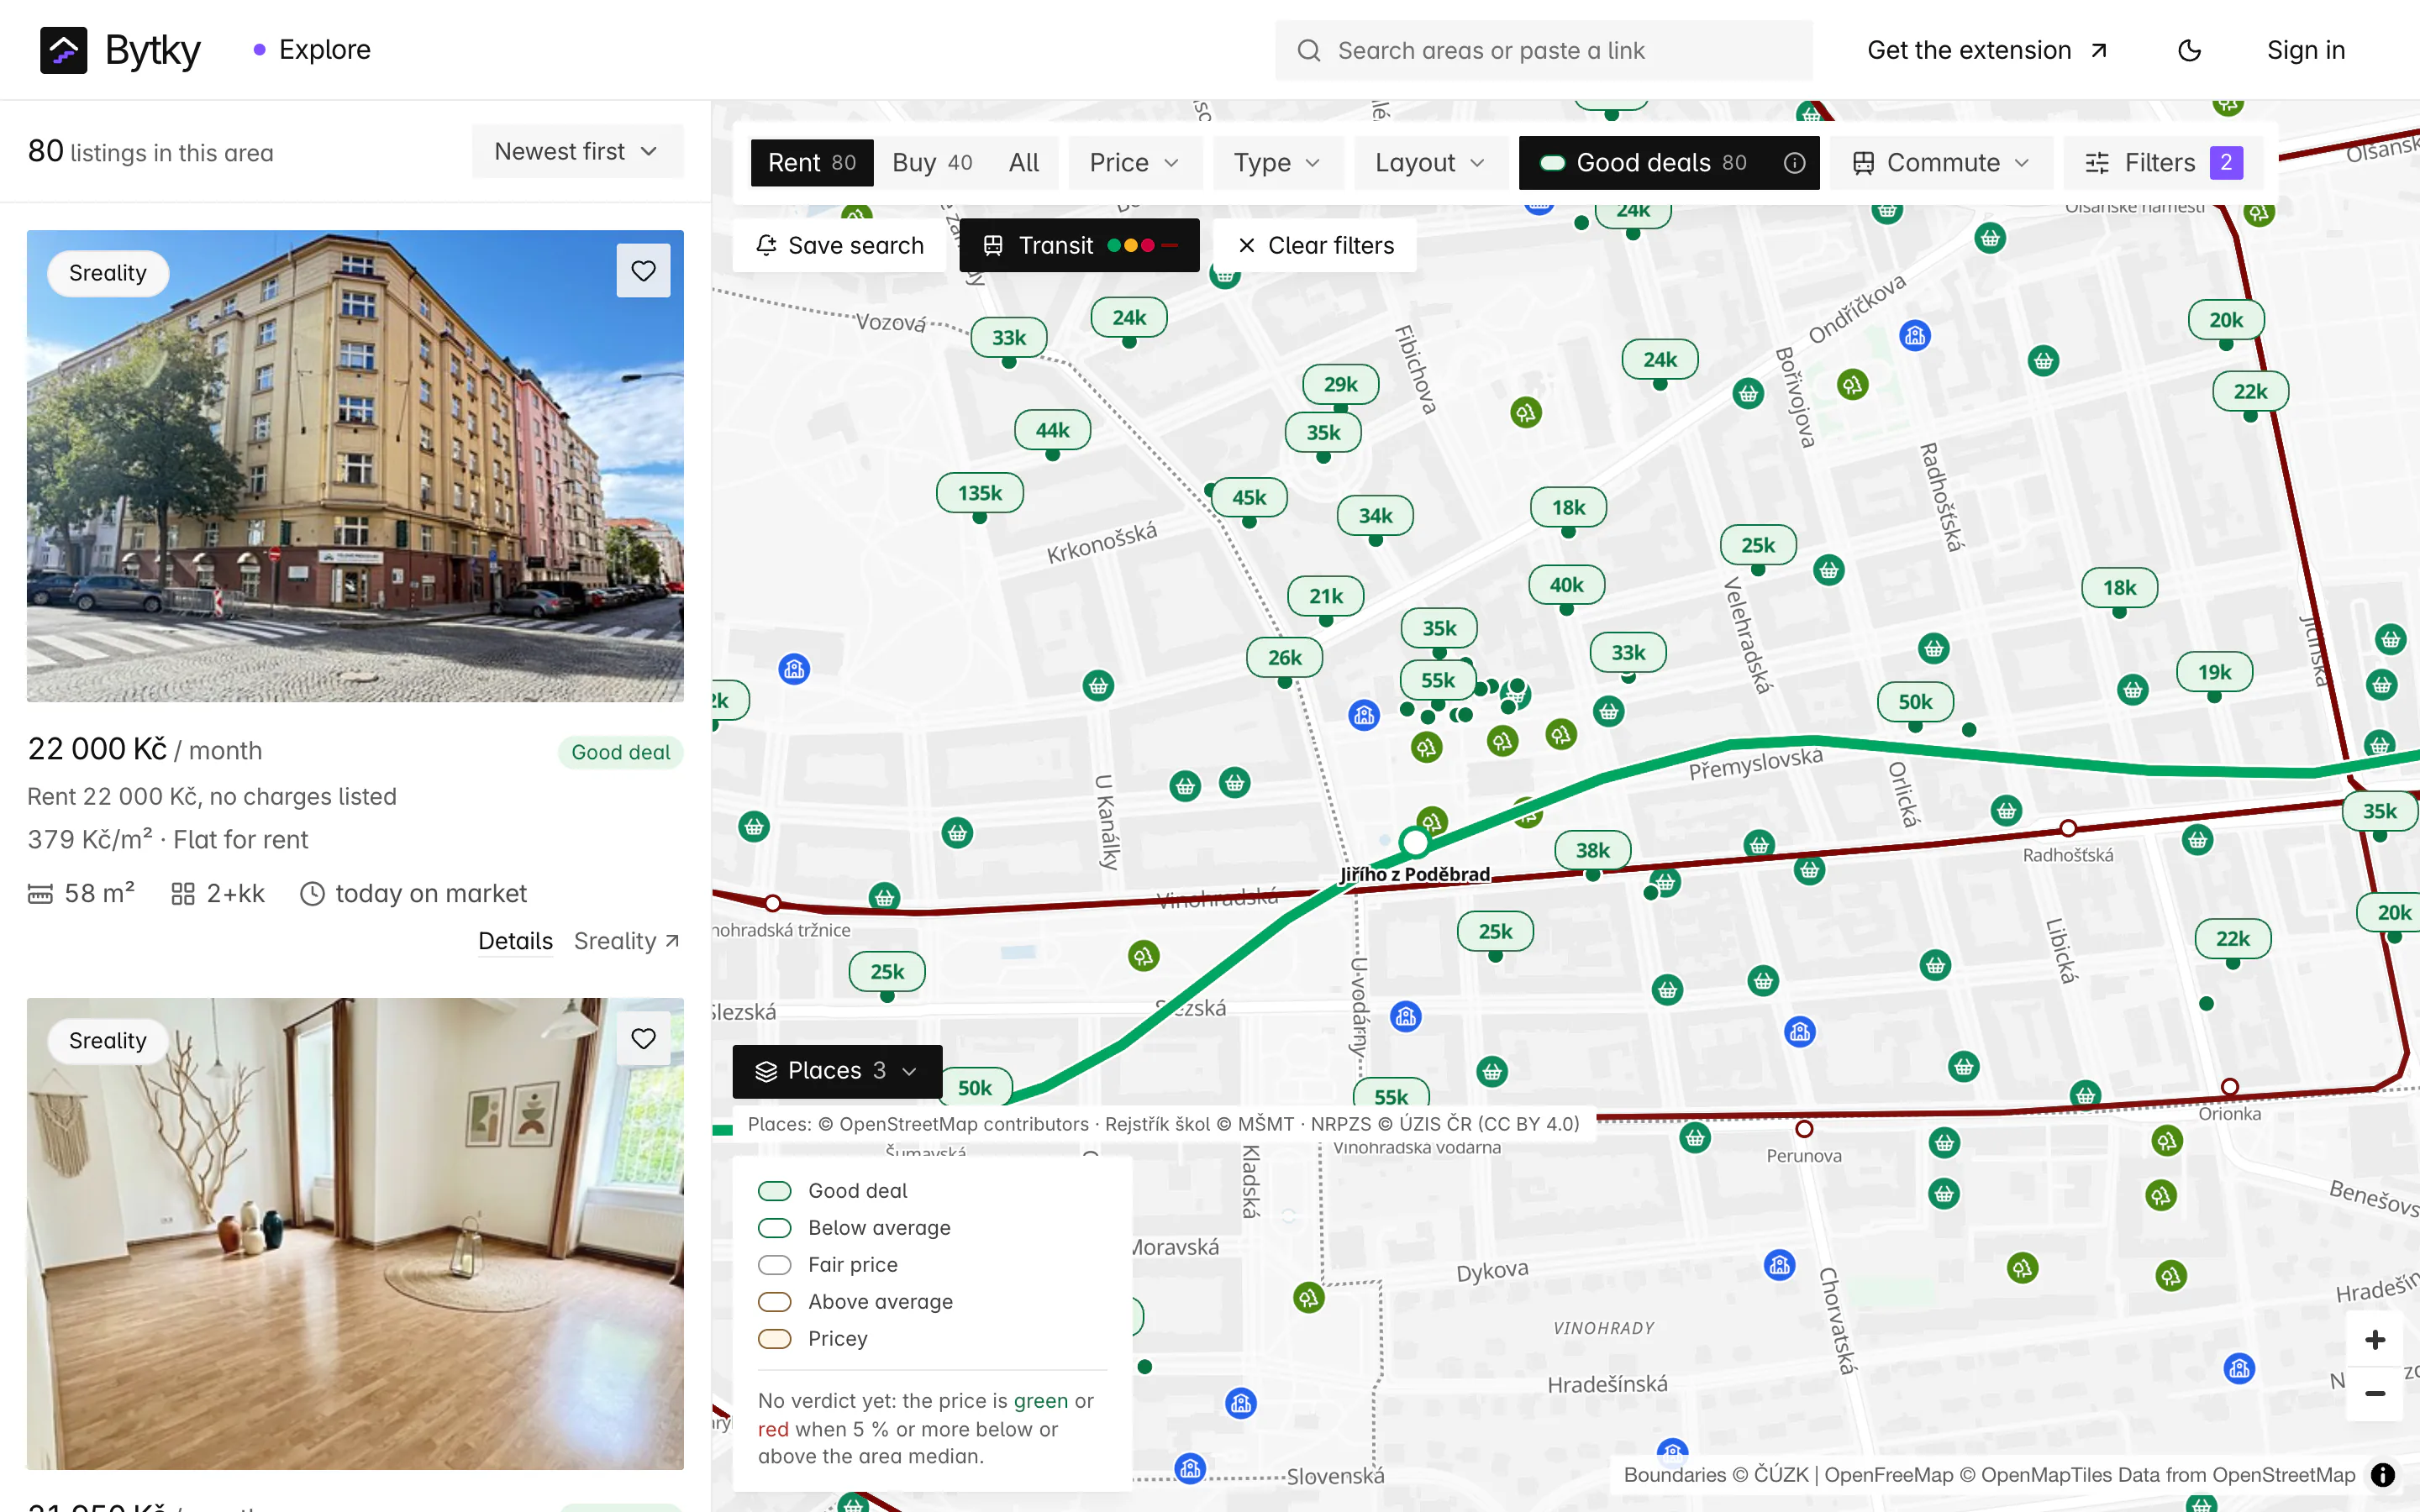Click the Bytky logo icon
The image size is (2420, 1512).
63,50
